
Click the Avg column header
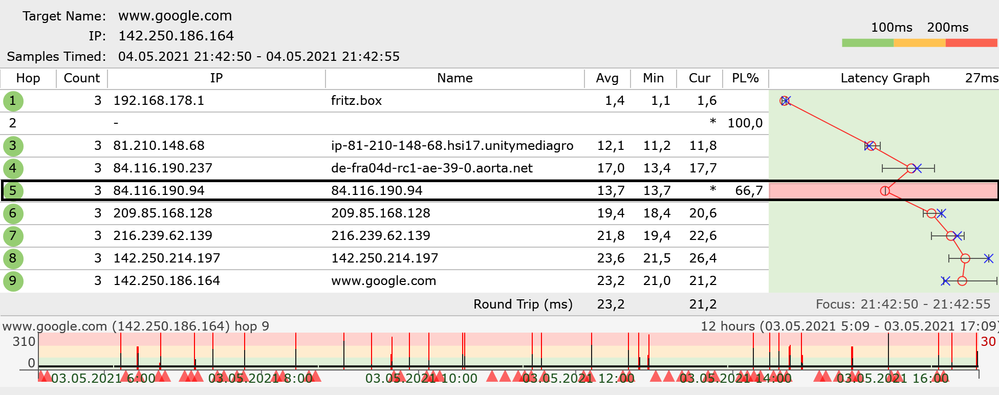click(x=608, y=78)
